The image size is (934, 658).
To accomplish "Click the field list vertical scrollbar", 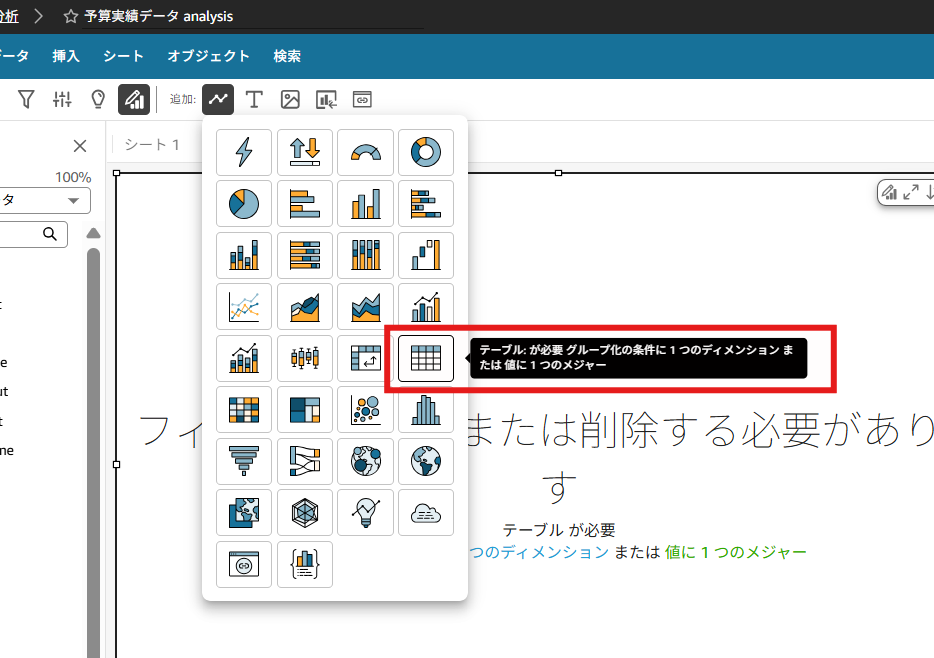I will (93, 453).
